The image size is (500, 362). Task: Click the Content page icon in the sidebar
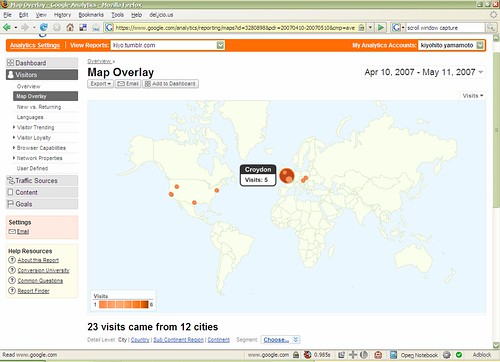(x=10, y=192)
